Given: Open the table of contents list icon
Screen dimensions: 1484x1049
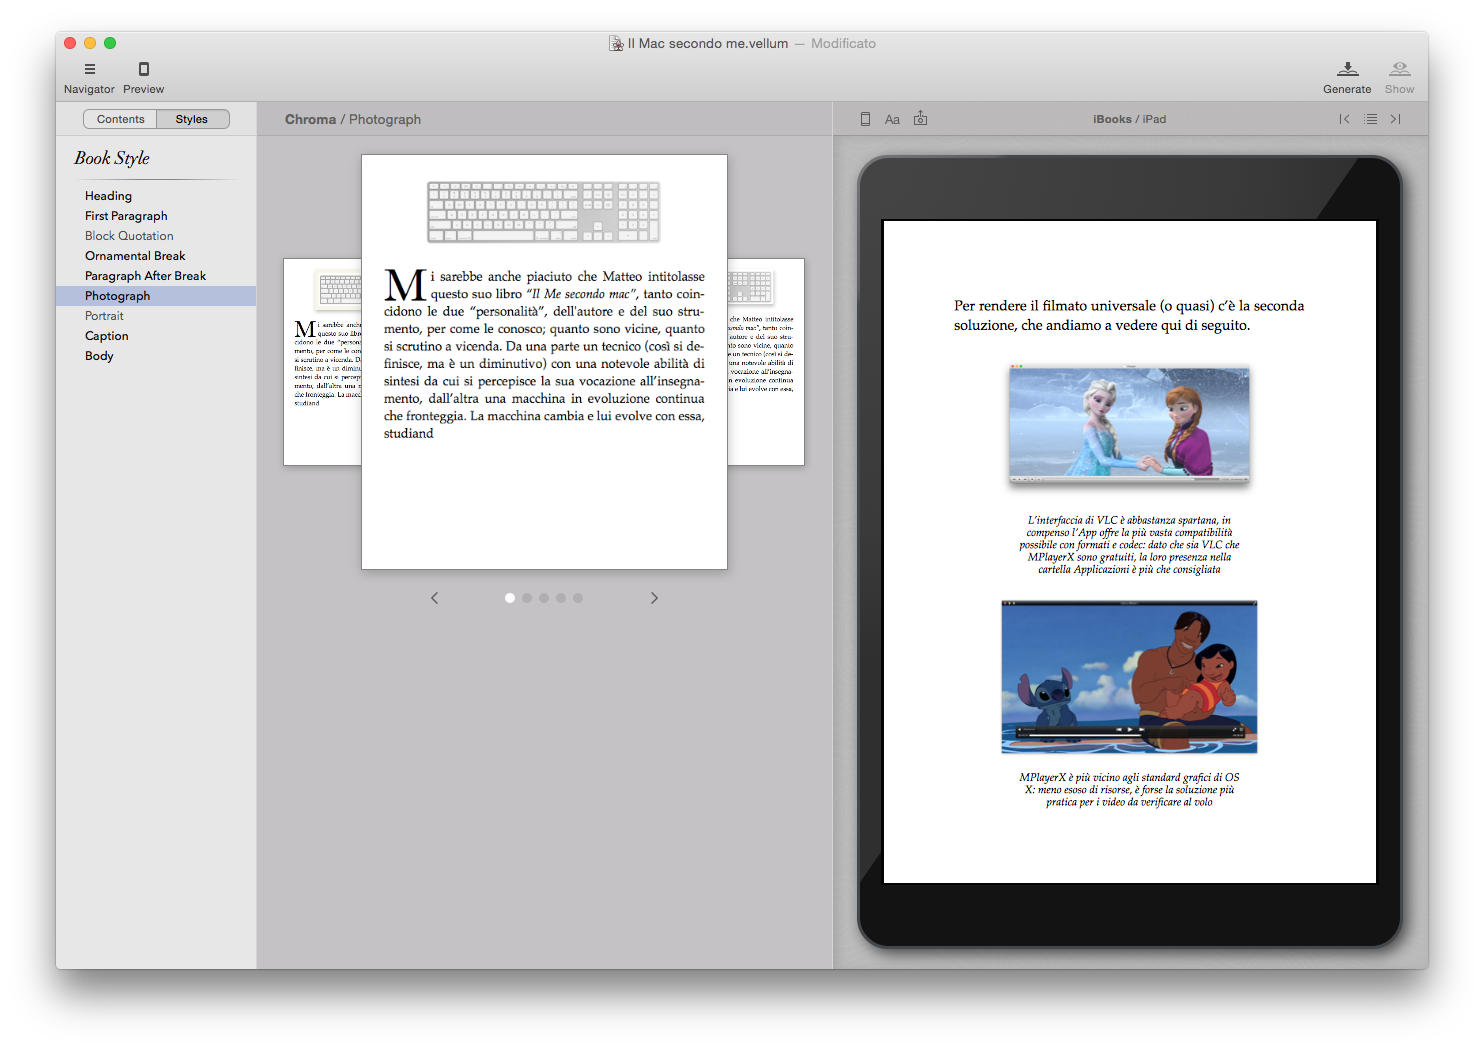Looking at the screenshot, I should point(1370,118).
